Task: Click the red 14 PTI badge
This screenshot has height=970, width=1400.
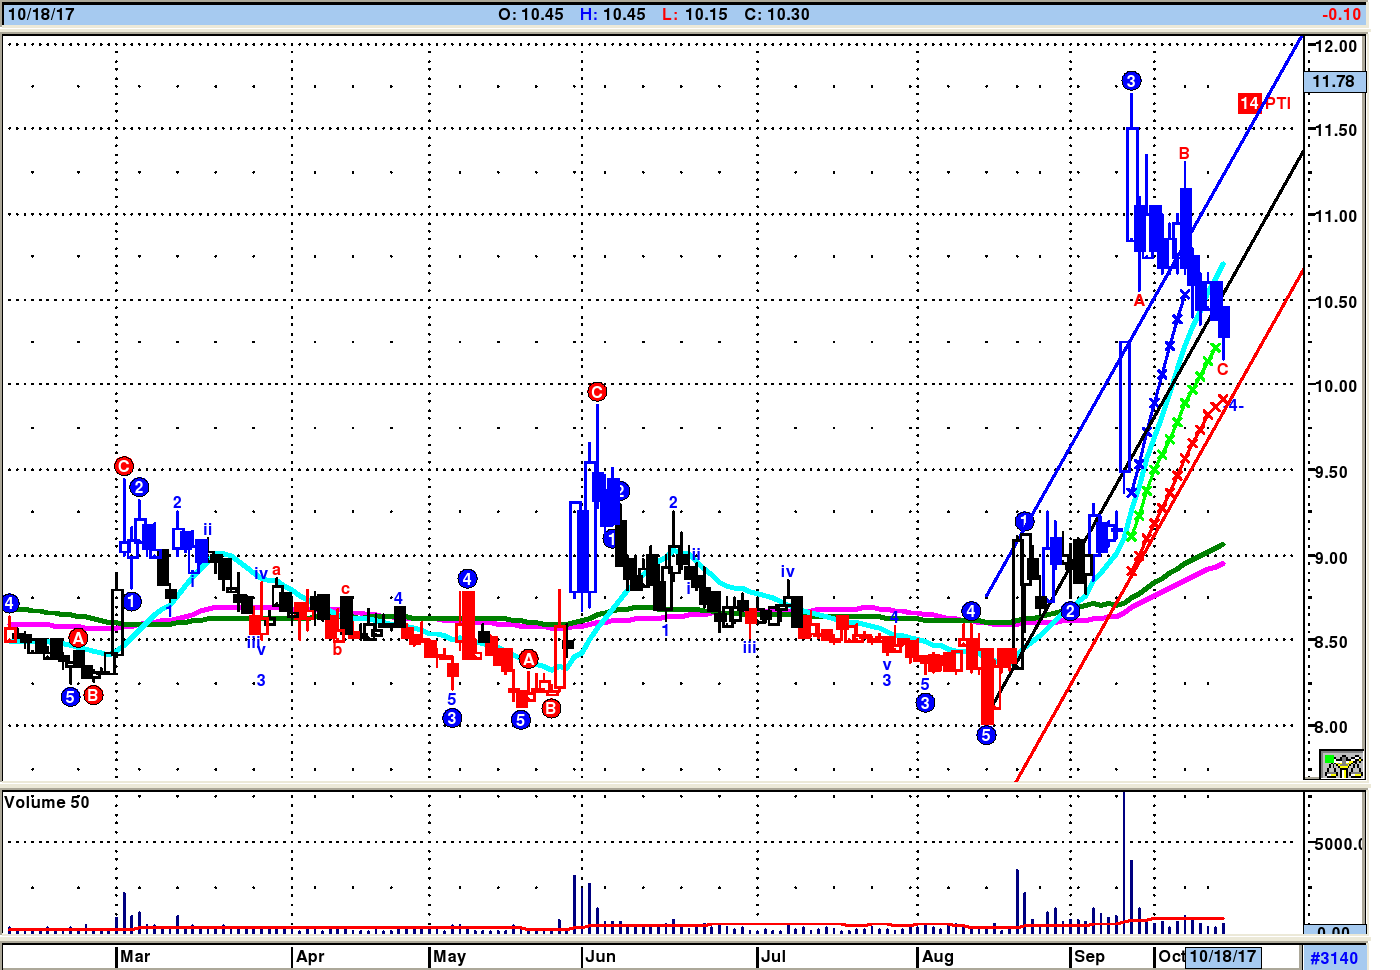Action: pos(1264,103)
